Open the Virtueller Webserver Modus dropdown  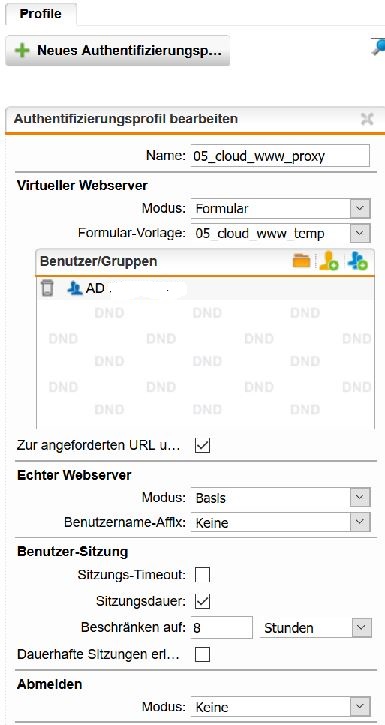[x=281, y=209]
